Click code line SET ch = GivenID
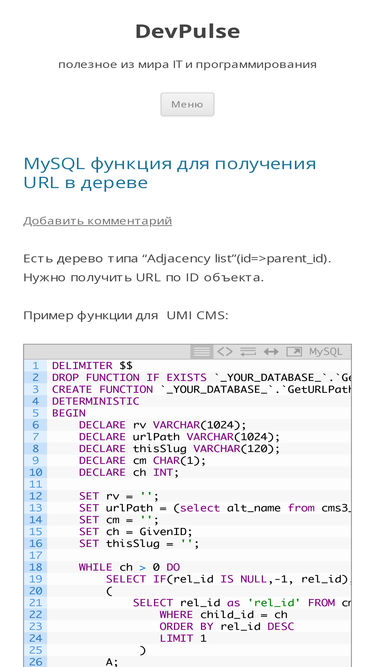This screenshot has width=375, height=667. [136, 532]
